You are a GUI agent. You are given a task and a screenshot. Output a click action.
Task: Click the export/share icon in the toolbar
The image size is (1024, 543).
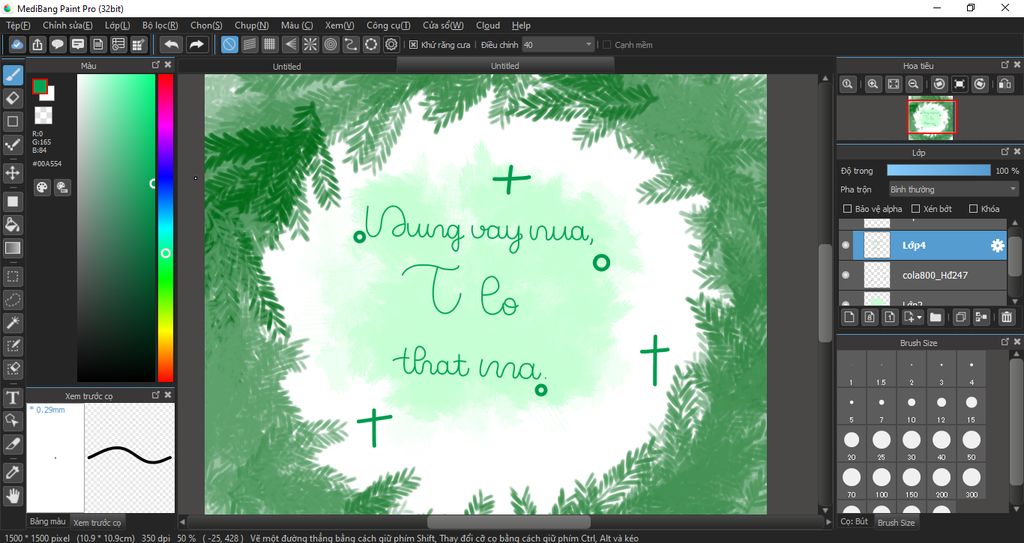(x=37, y=44)
